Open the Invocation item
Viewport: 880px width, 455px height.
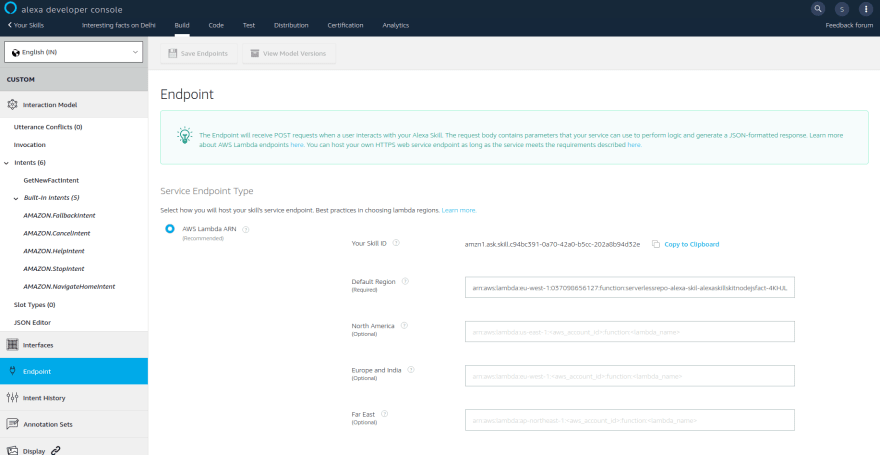tap(30, 145)
